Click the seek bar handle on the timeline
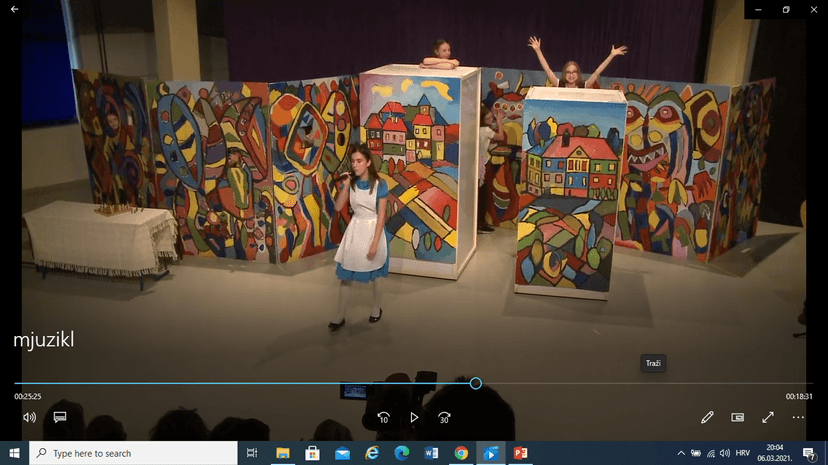828x465 pixels. point(476,383)
